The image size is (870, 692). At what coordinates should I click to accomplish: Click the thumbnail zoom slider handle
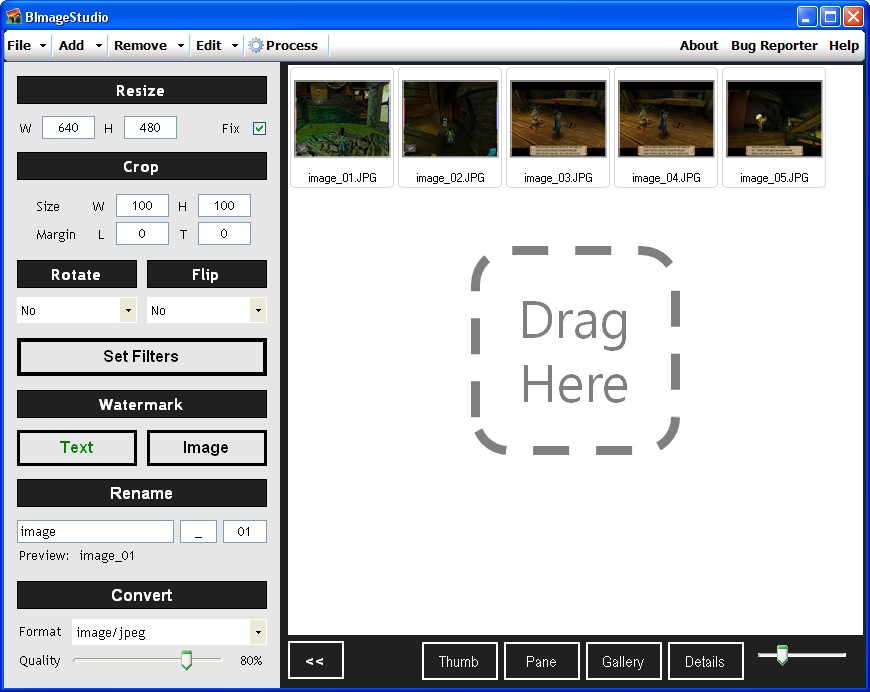point(782,655)
